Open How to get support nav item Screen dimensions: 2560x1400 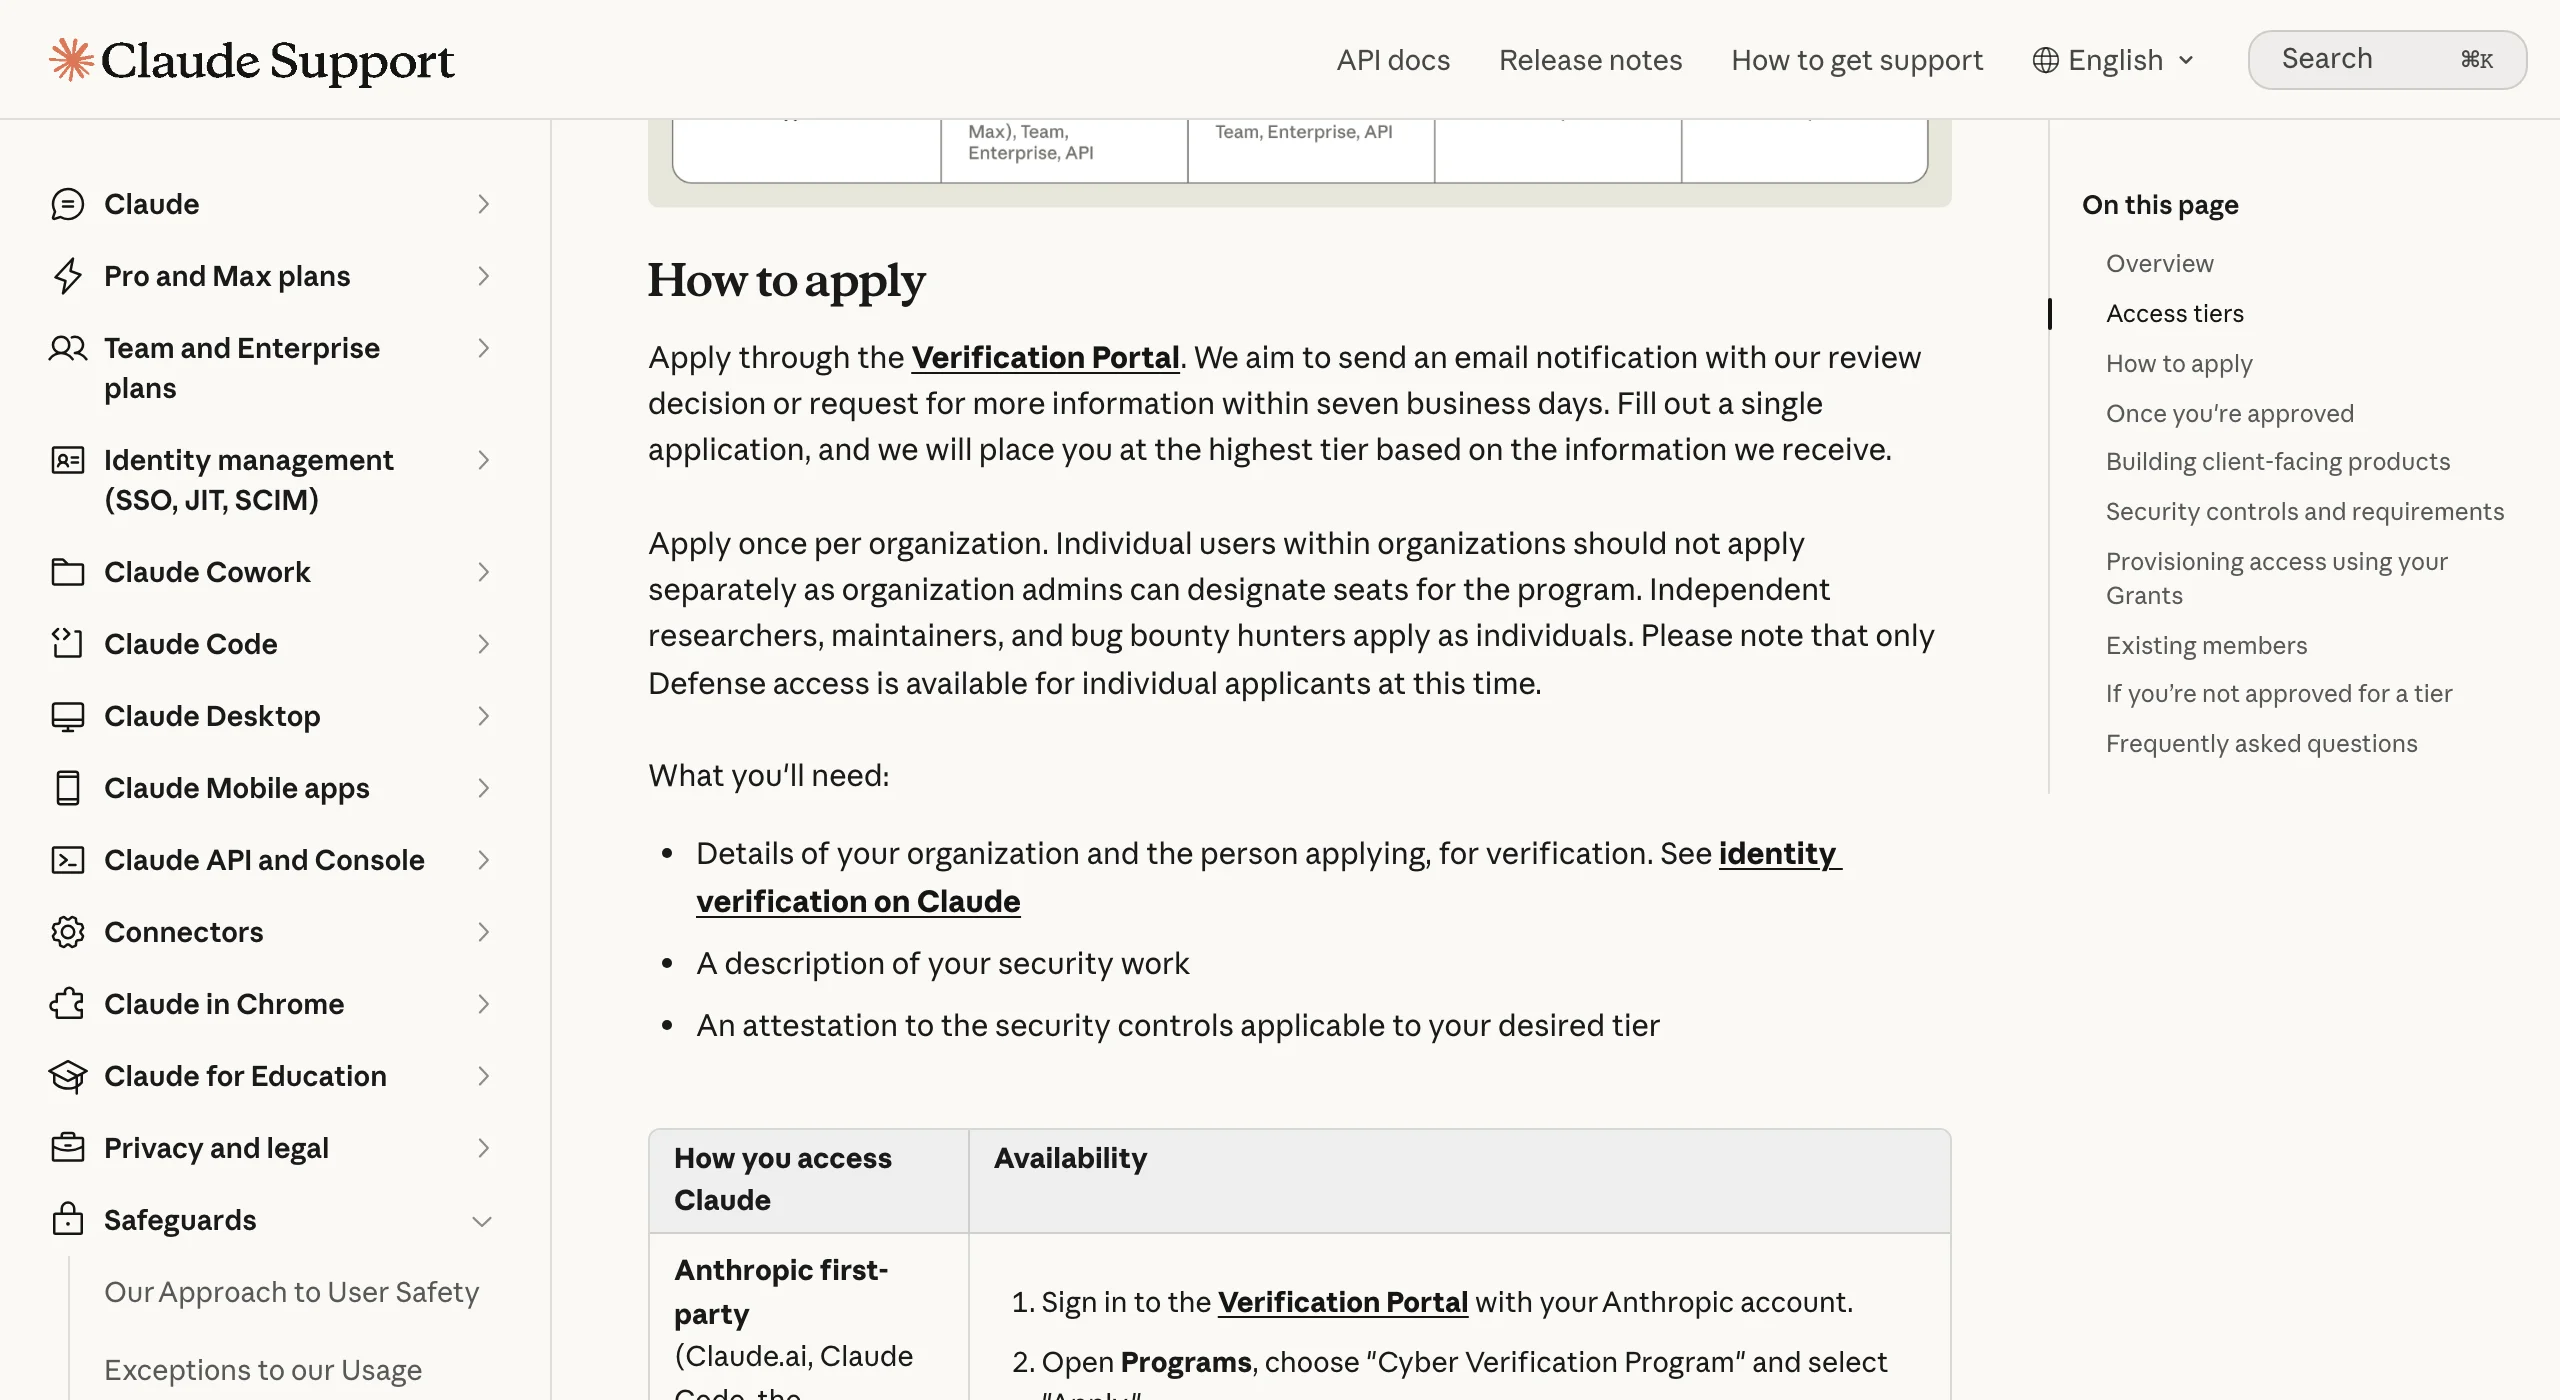click(x=1856, y=60)
